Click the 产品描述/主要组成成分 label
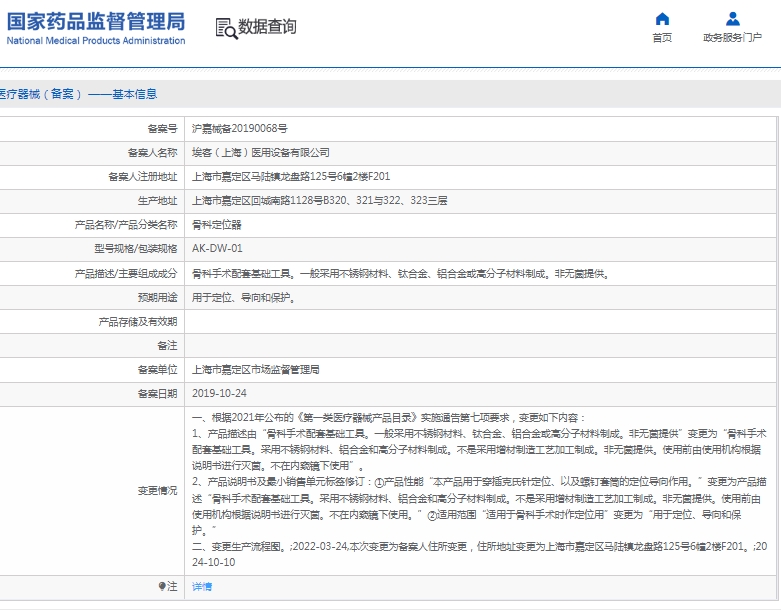This screenshot has width=781, height=610. click(126, 273)
